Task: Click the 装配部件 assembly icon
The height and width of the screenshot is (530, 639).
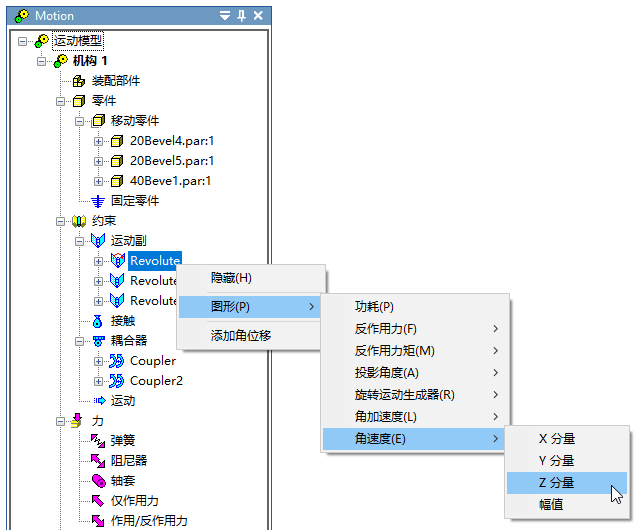Action: (x=79, y=81)
